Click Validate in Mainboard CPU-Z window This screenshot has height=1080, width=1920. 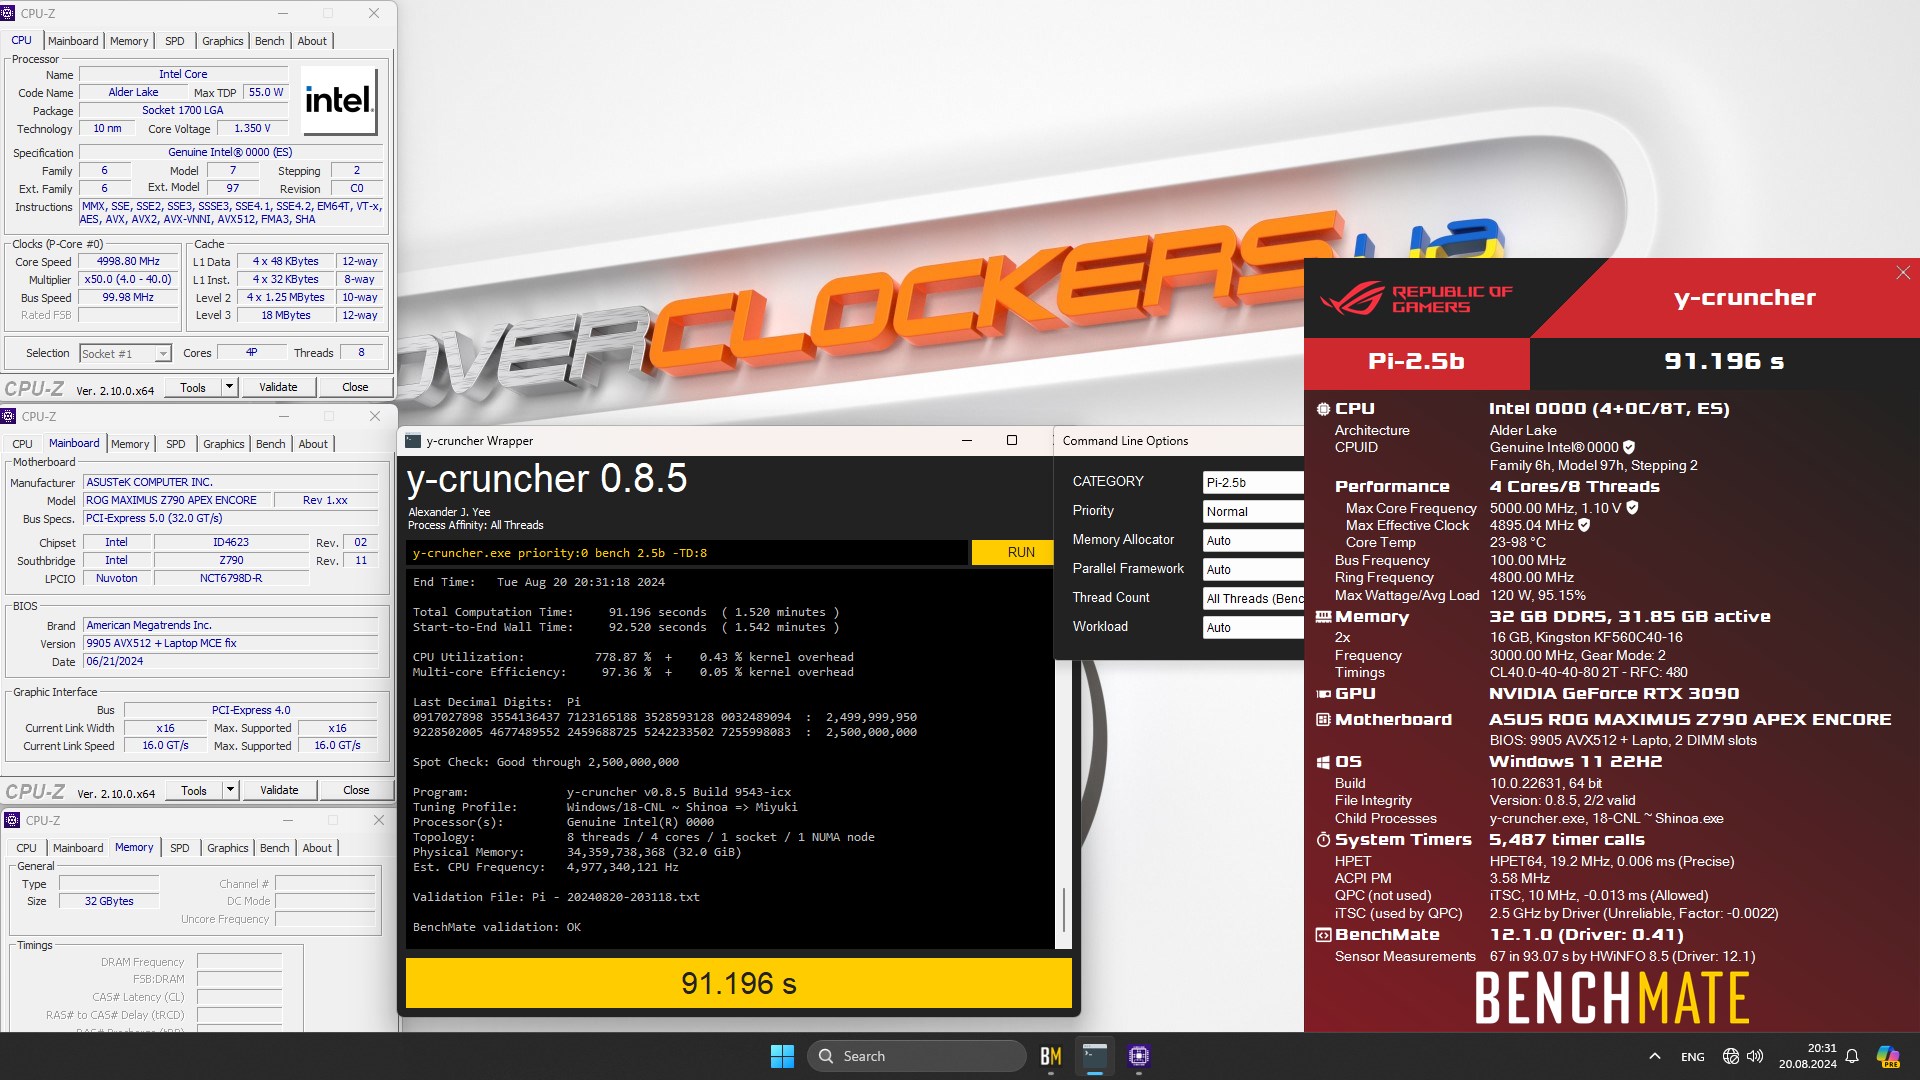tap(279, 790)
